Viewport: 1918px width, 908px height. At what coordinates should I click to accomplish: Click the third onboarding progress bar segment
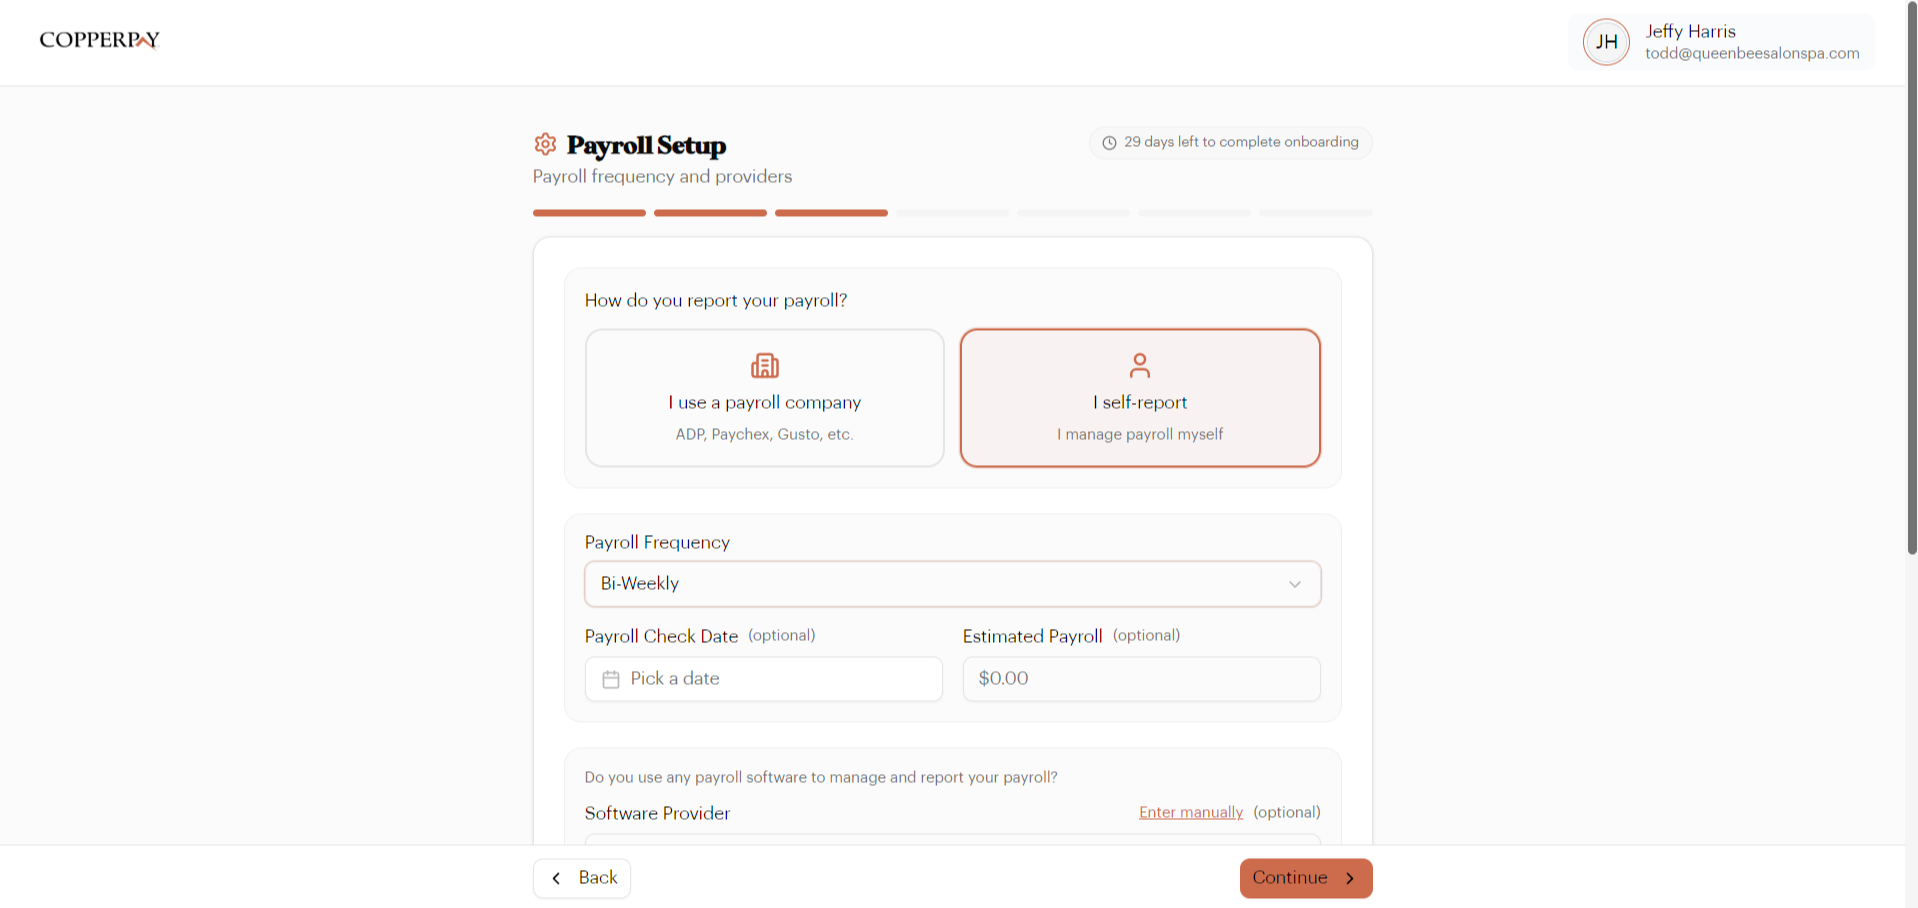click(x=831, y=213)
